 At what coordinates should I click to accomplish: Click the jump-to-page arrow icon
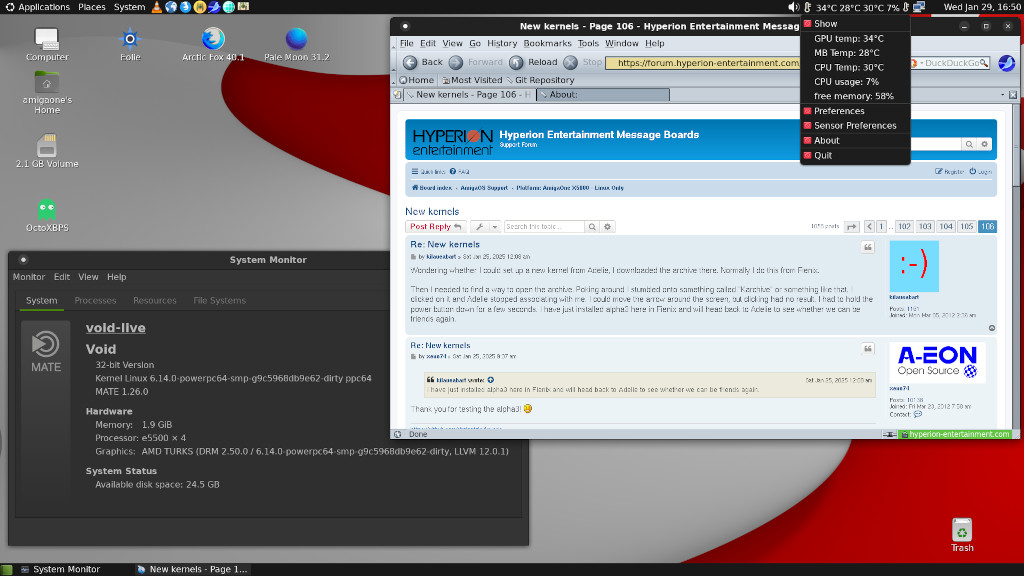tap(852, 227)
